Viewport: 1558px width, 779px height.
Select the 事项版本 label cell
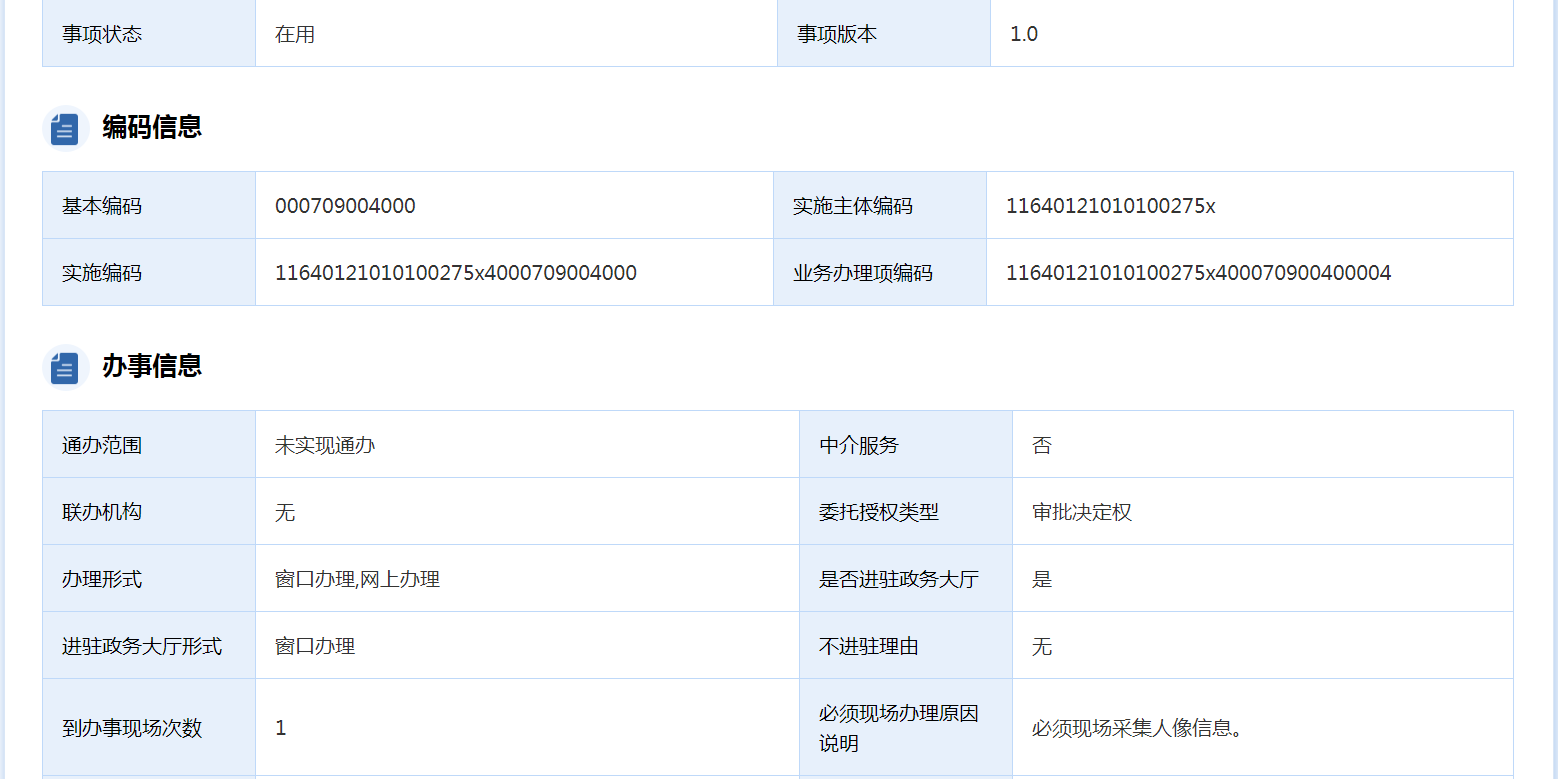pos(884,34)
